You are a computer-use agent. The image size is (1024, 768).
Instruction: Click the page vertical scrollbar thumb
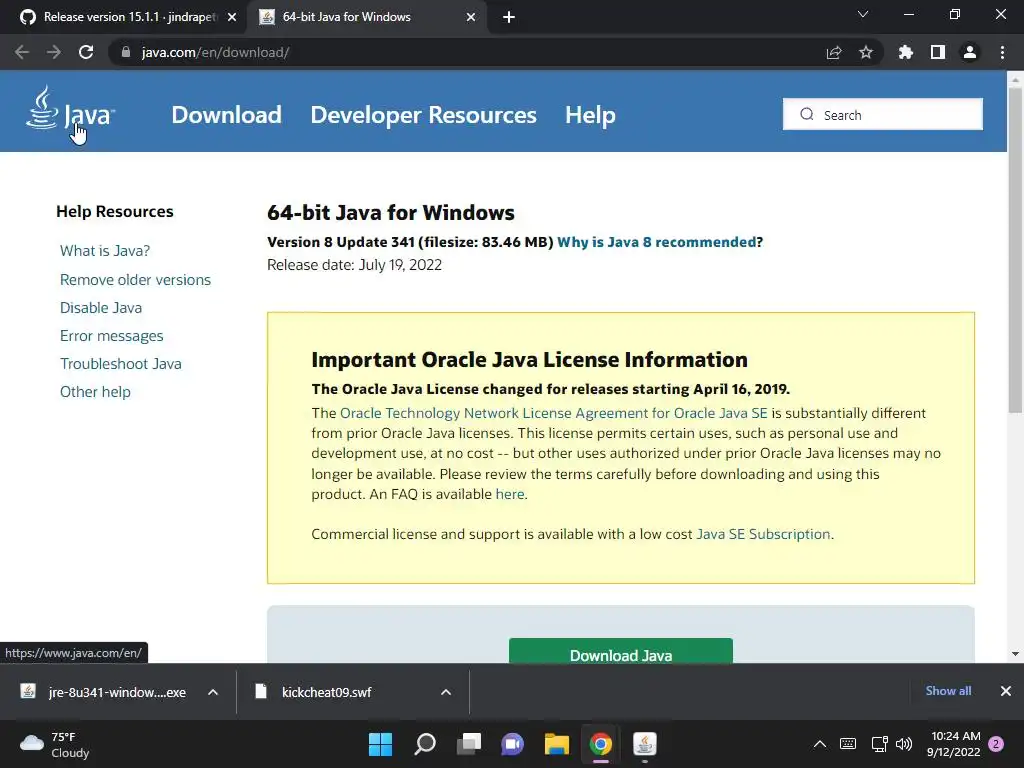[x=1014, y=251]
